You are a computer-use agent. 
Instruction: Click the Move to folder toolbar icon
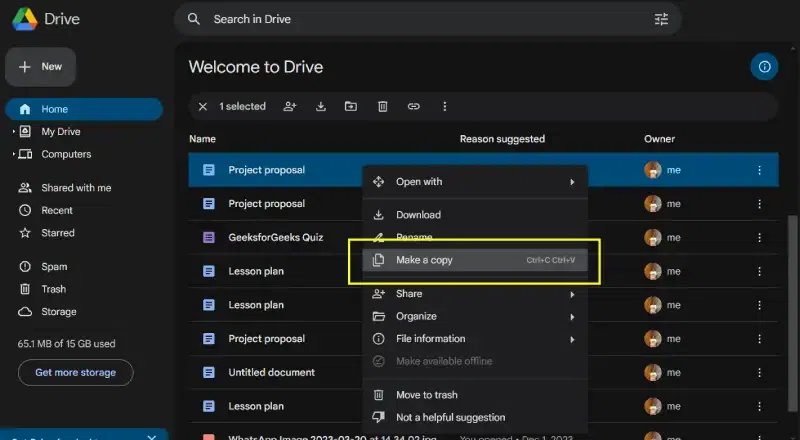pyautogui.click(x=351, y=106)
